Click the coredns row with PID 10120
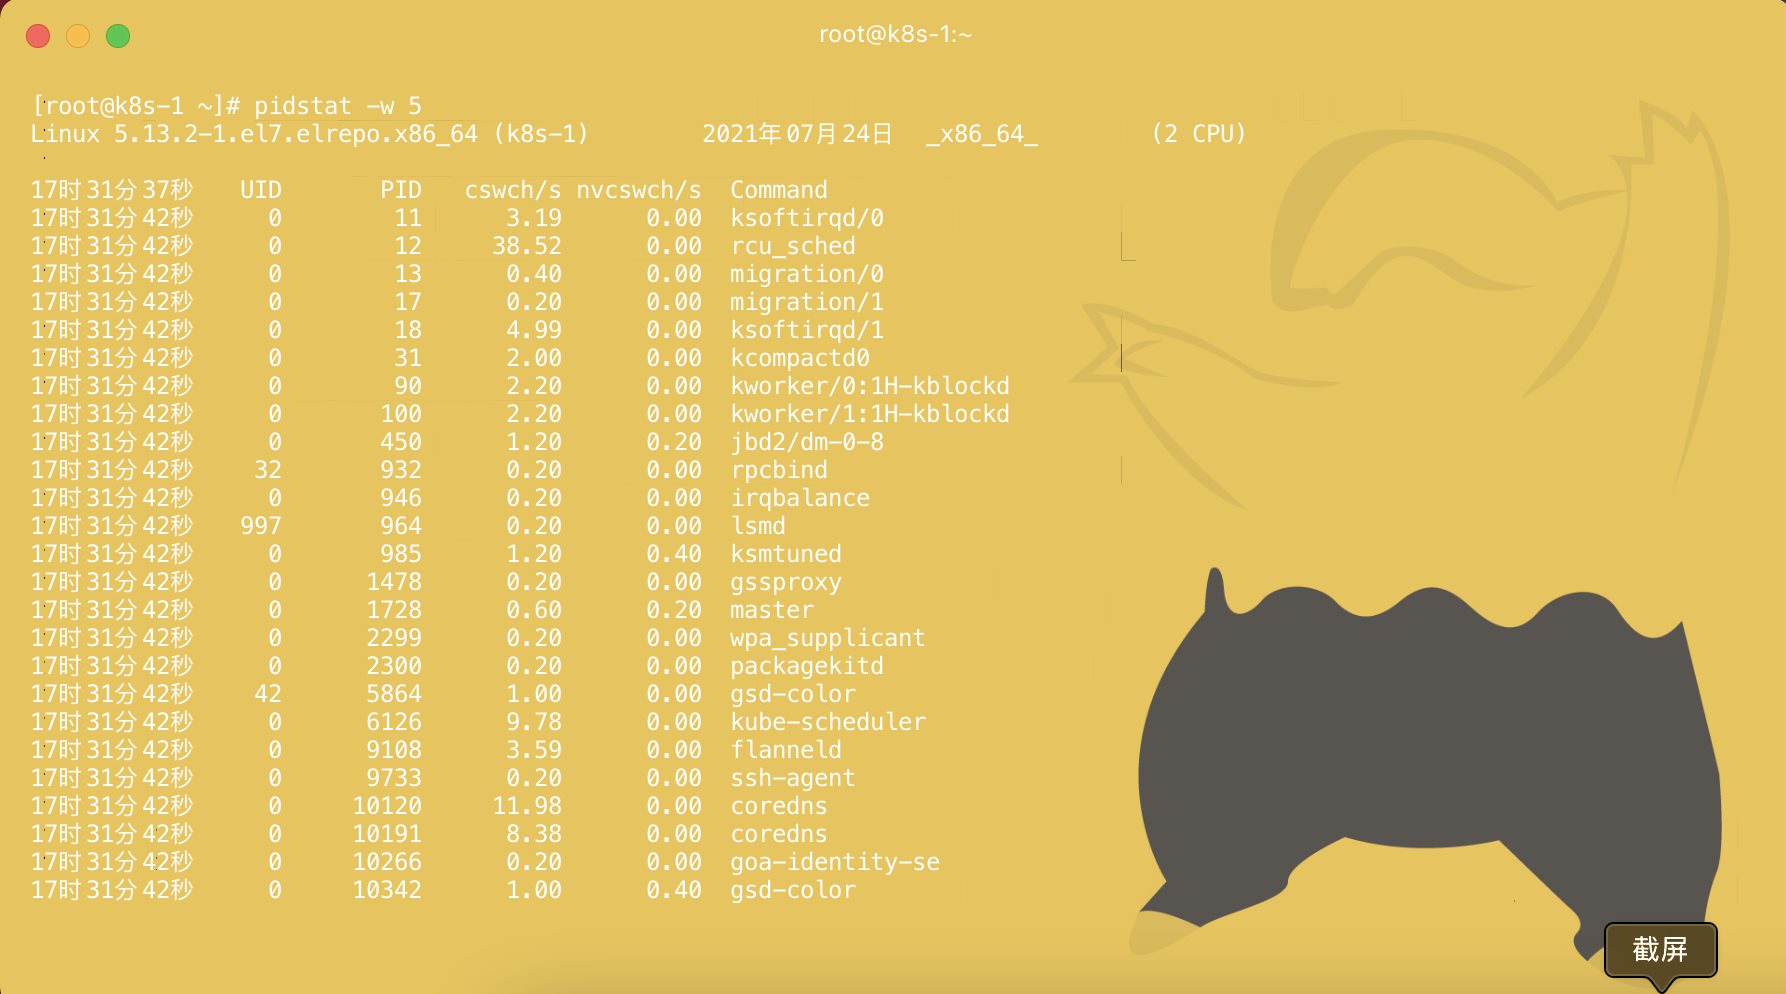Image resolution: width=1786 pixels, height=994 pixels. click(429, 806)
